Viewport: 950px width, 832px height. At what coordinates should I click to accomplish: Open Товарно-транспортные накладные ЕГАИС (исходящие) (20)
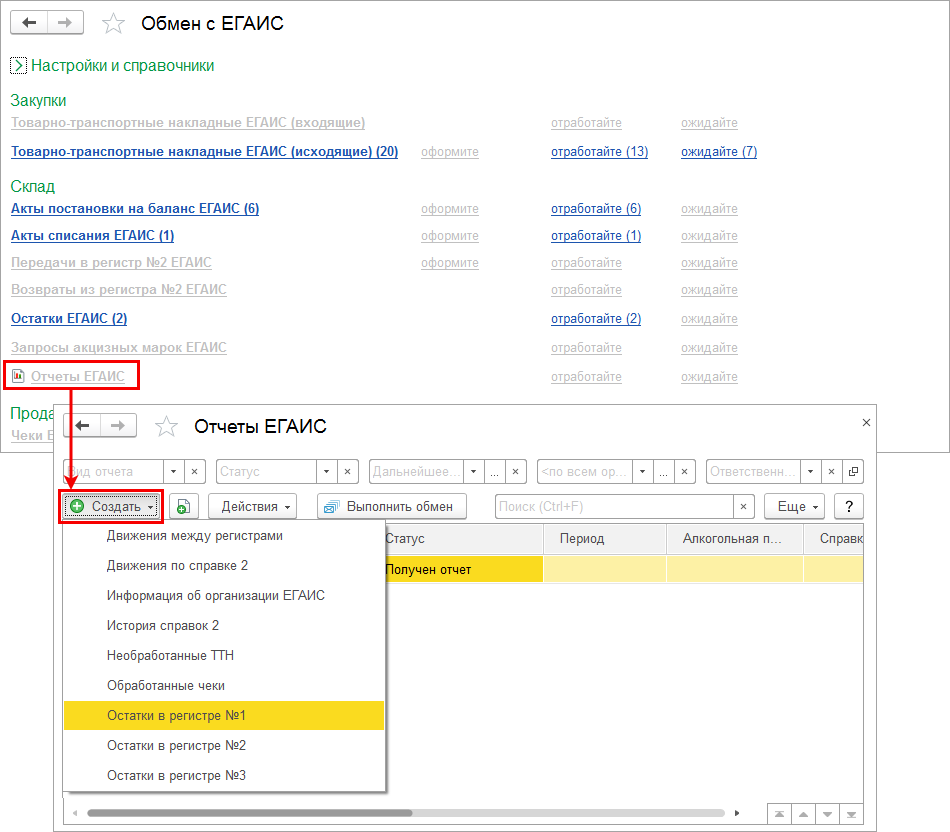click(204, 151)
